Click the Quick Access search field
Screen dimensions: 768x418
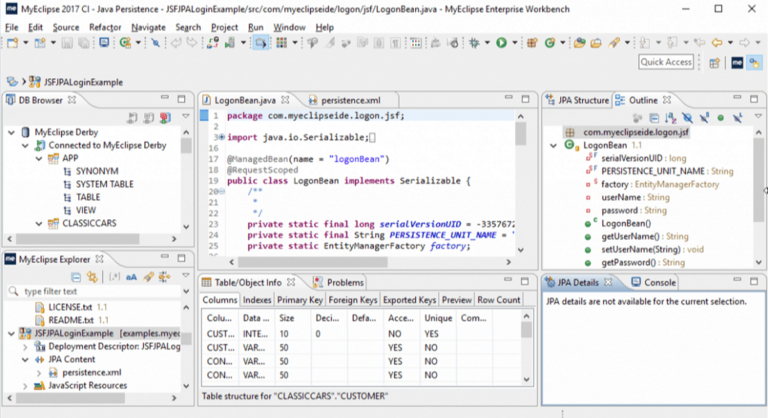pos(666,62)
